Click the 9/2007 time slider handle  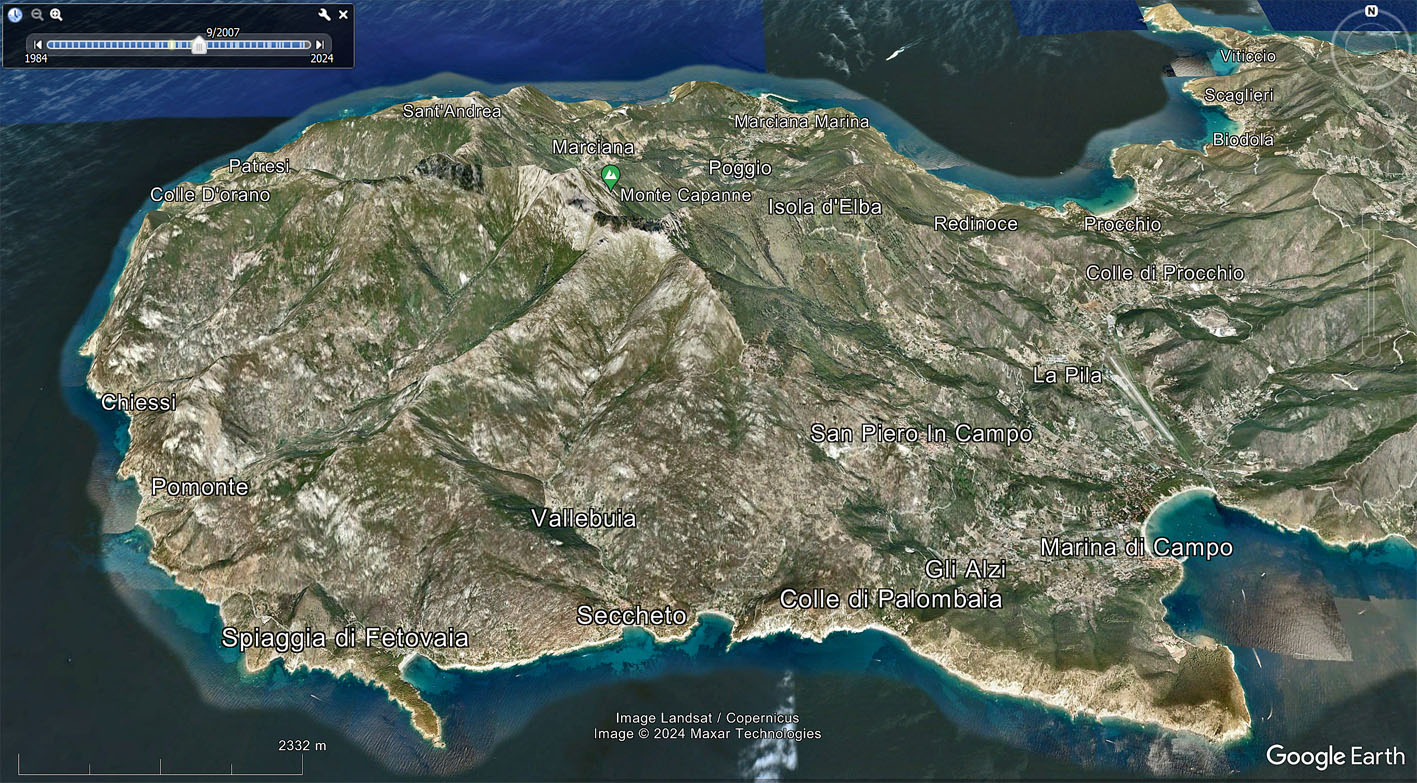click(199, 45)
